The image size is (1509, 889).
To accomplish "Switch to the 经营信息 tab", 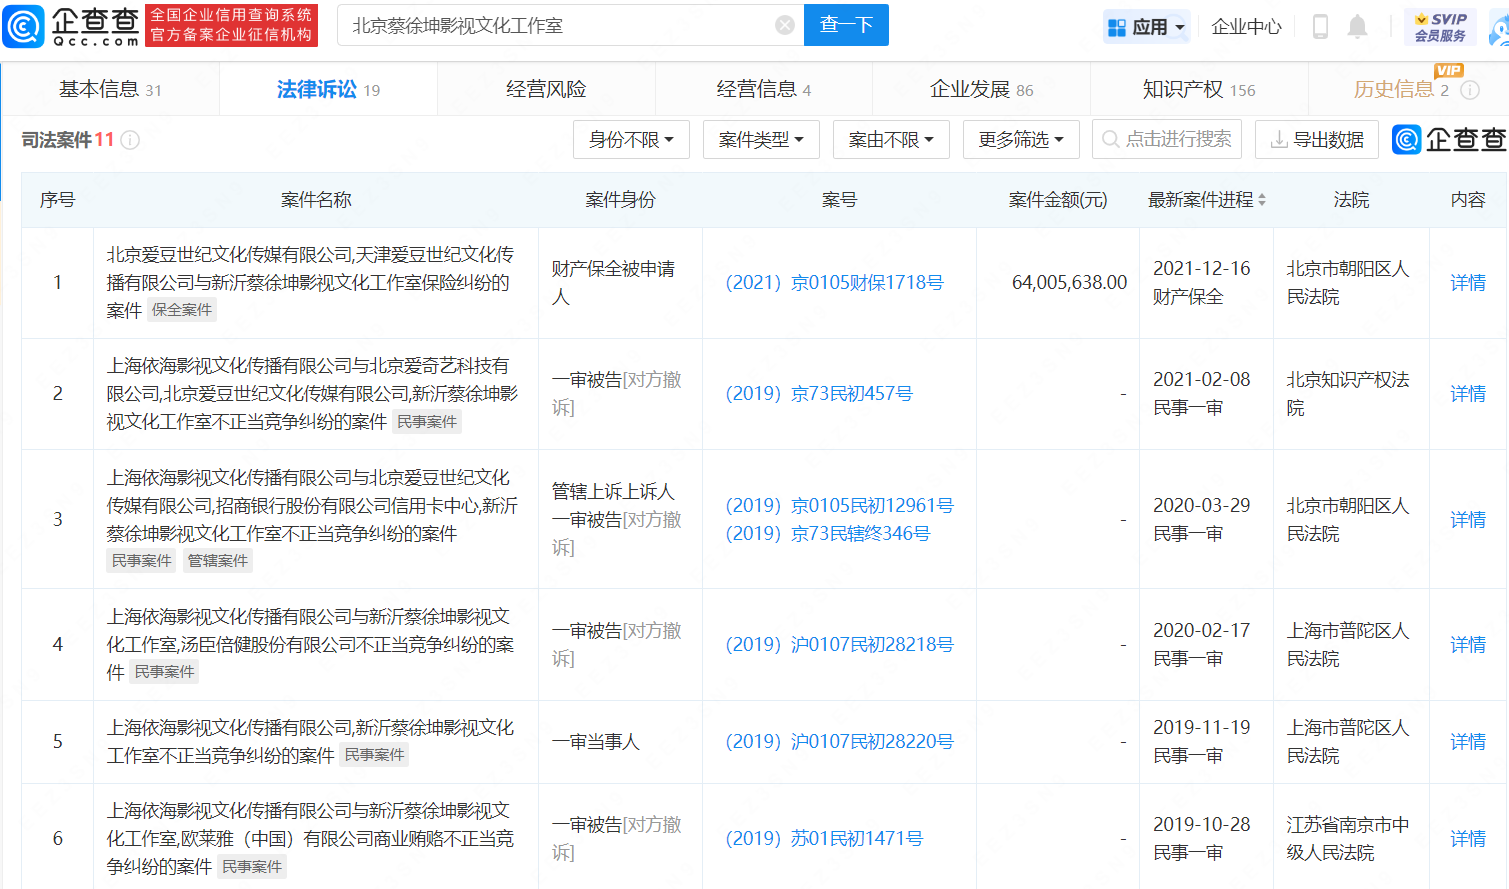I will pos(764,90).
